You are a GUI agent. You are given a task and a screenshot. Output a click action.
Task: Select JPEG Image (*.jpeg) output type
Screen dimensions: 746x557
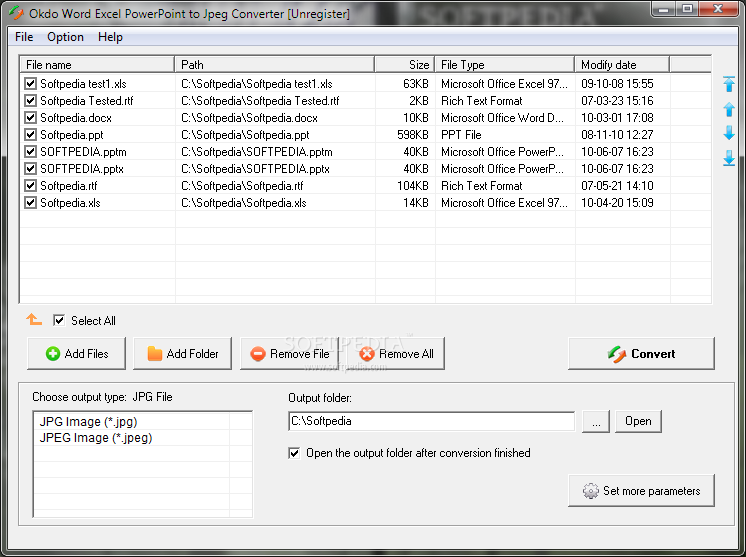[x=96, y=438]
